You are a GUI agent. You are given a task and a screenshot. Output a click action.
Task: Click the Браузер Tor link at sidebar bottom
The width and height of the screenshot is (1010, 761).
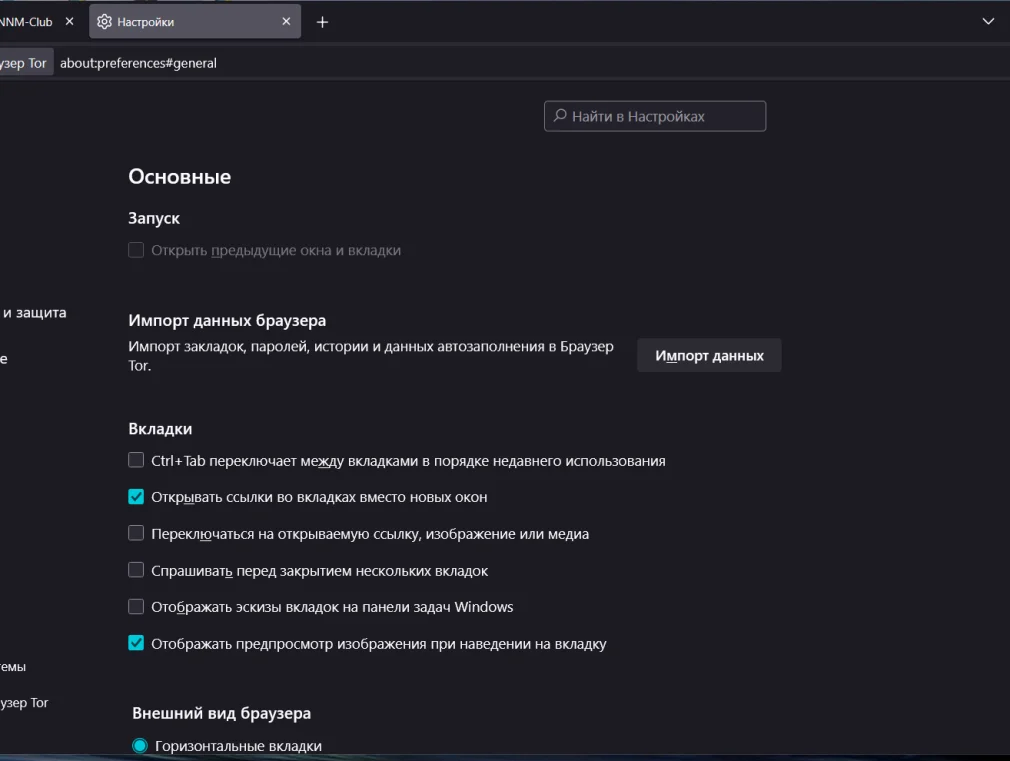click(24, 703)
